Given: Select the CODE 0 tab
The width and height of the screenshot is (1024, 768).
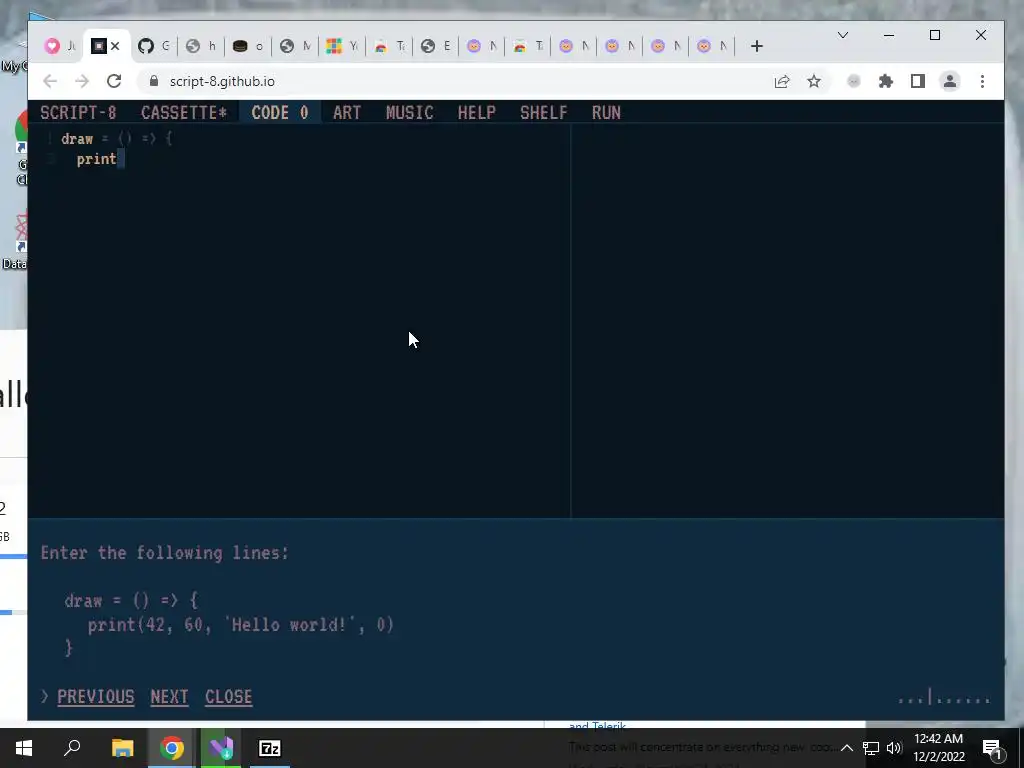Looking at the screenshot, I should coord(280,112).
